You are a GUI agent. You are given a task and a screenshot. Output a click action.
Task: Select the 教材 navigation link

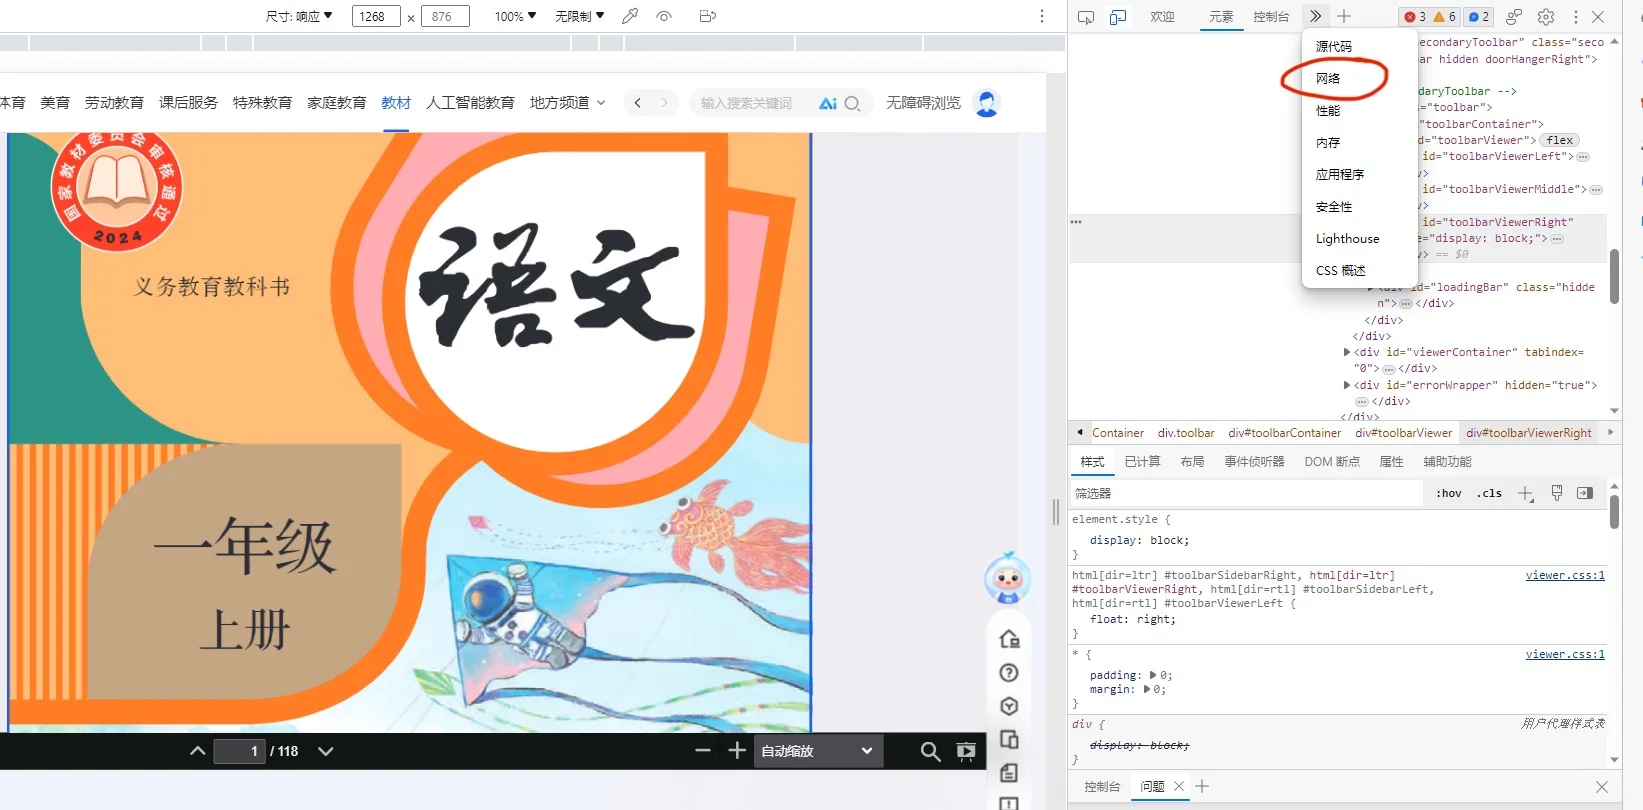[396, 103]
